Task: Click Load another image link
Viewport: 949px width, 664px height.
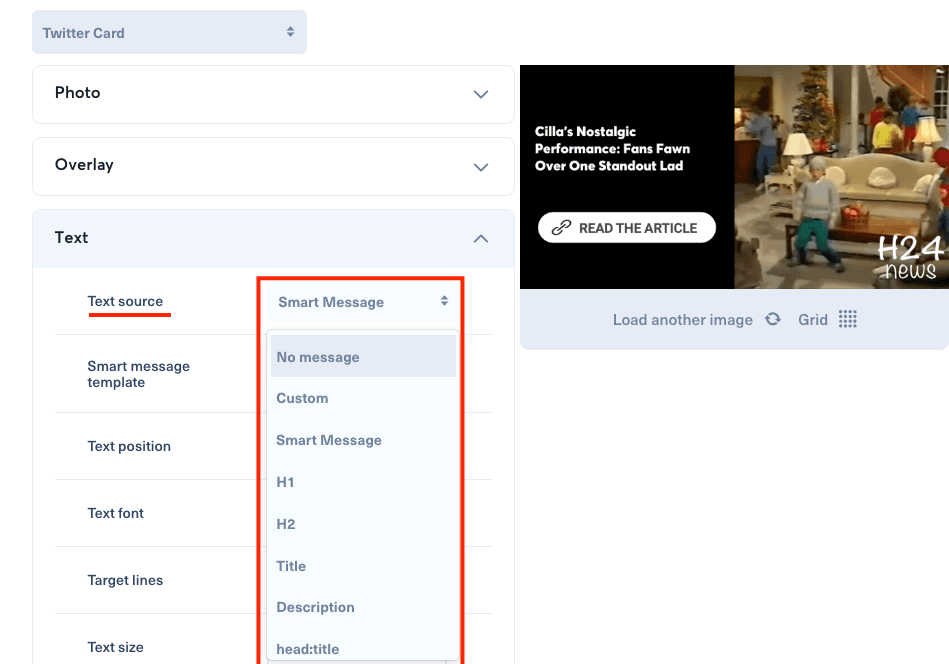Action: 683,320
